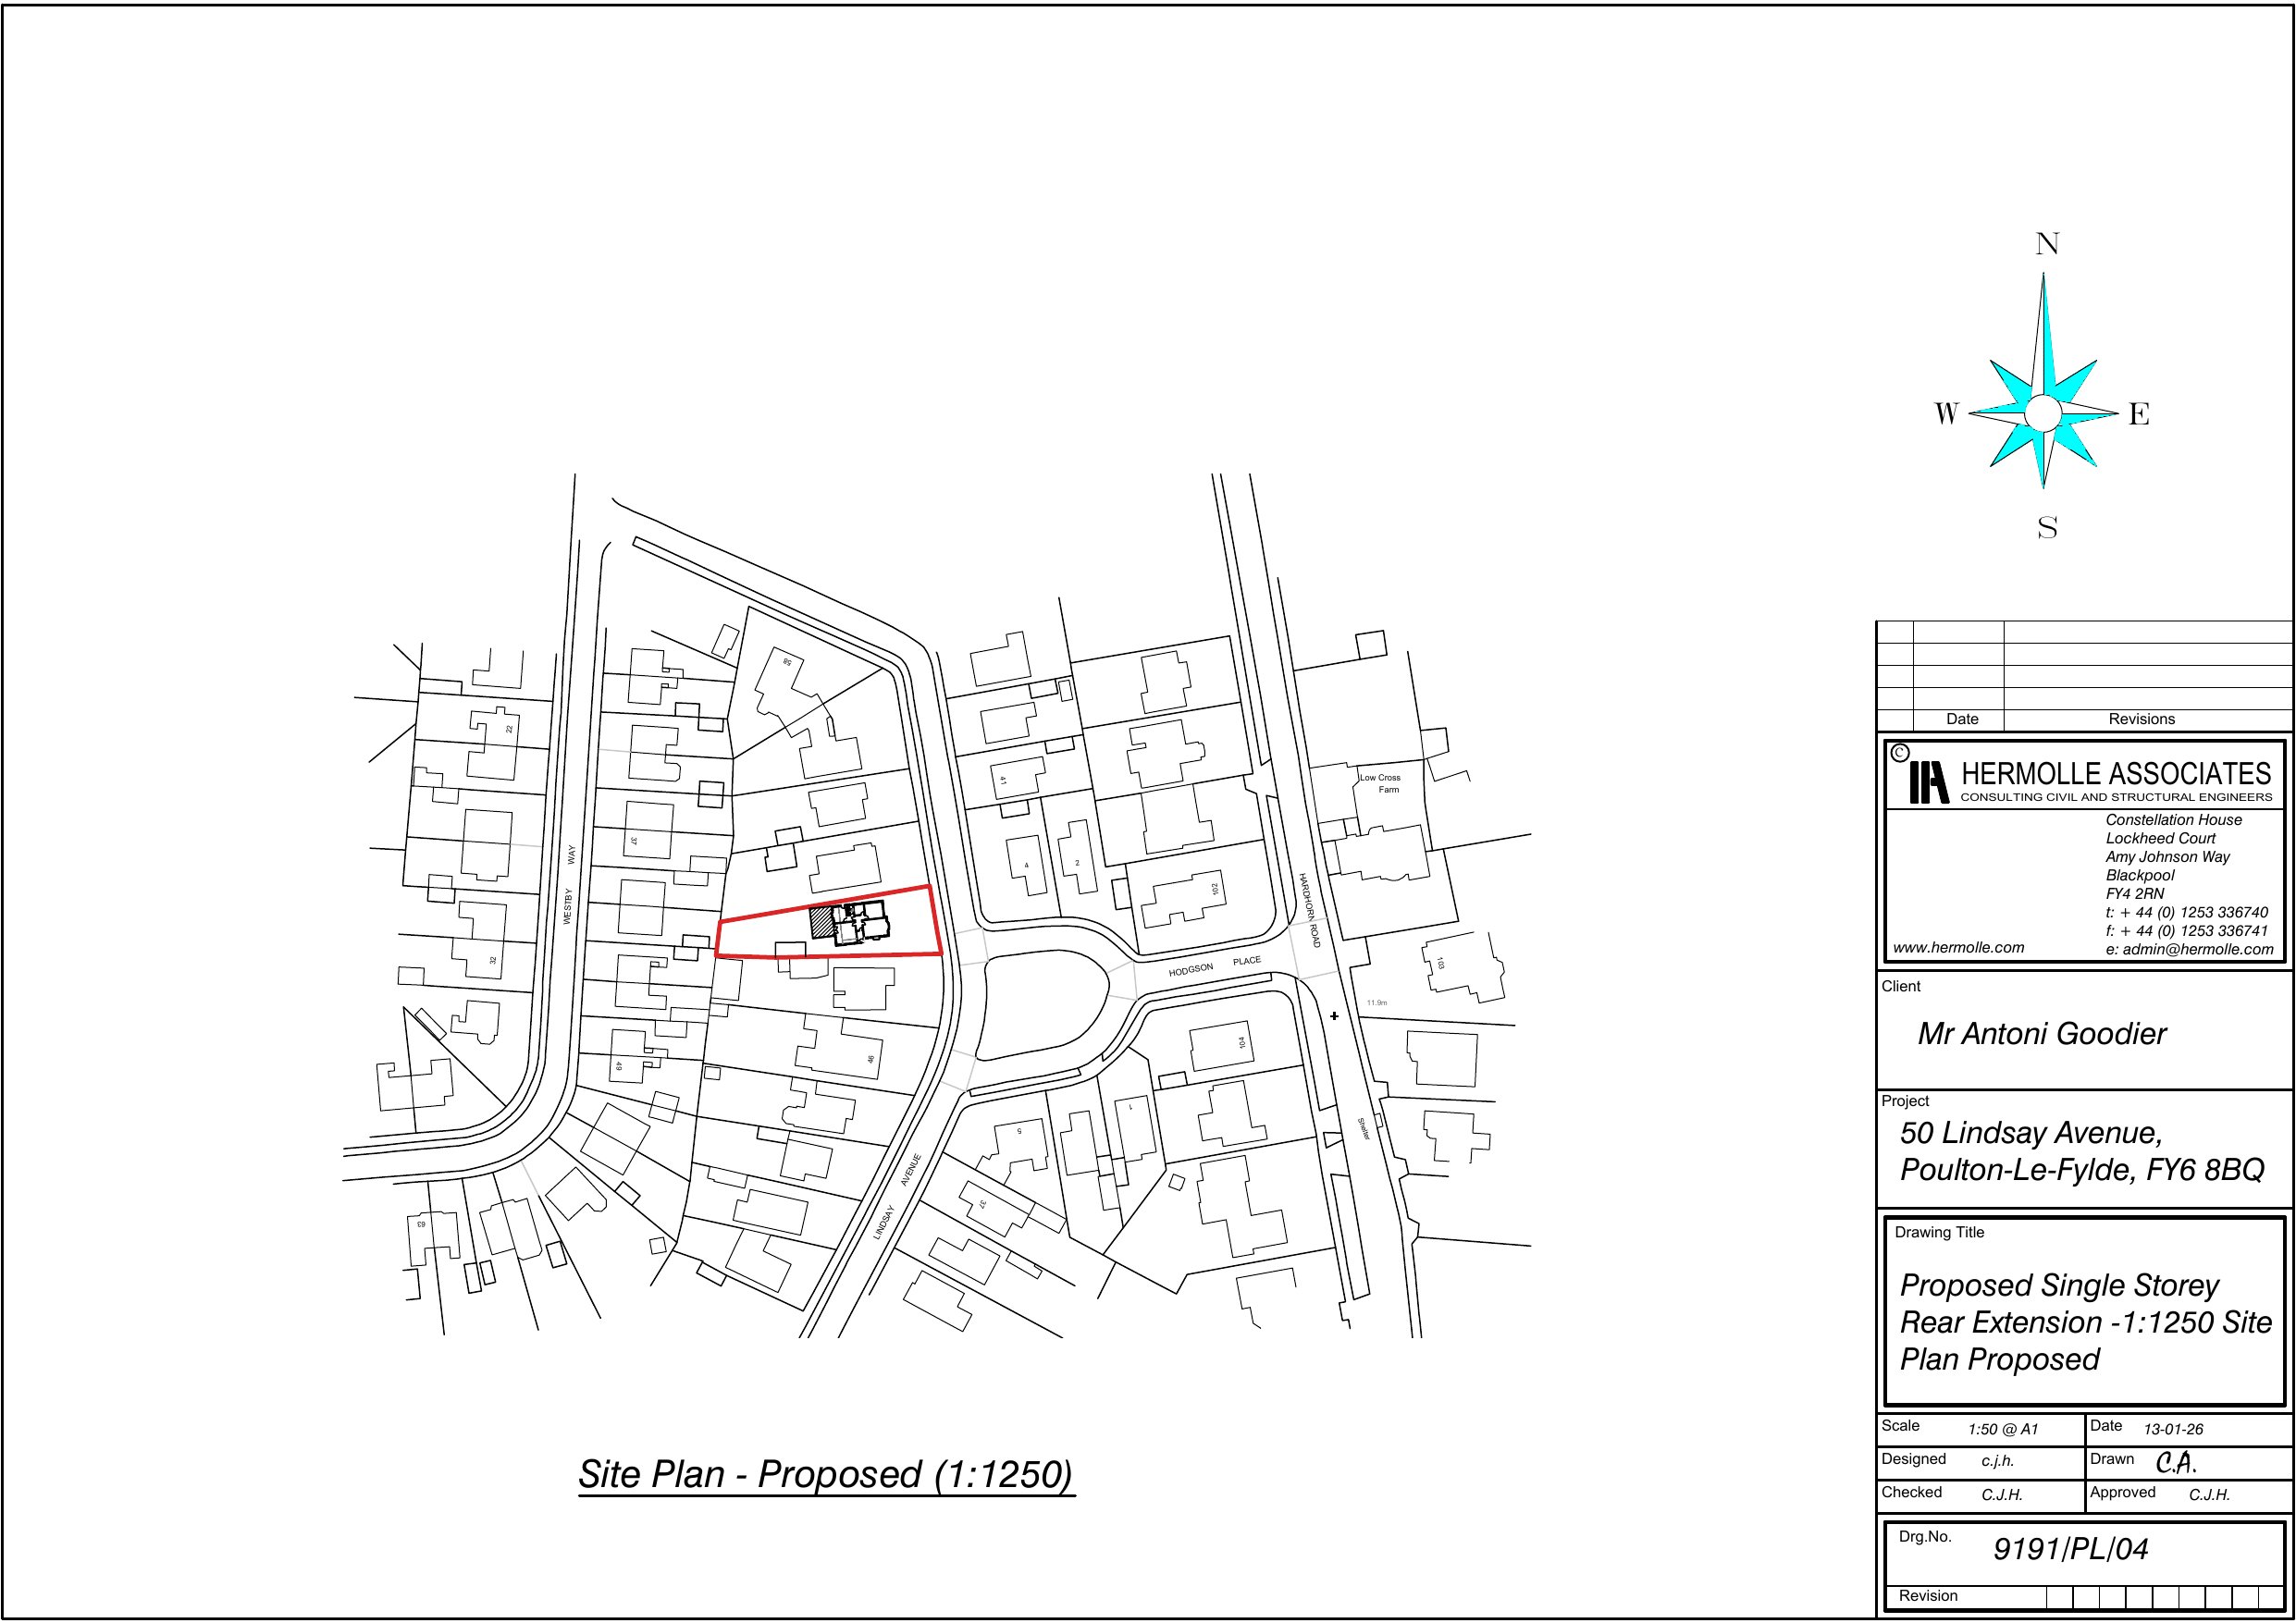The height and width of the screenshot is (1623, 2296).
Task: Click the Hermolle Associates logo mark
Action: [x=1929, y=783]
